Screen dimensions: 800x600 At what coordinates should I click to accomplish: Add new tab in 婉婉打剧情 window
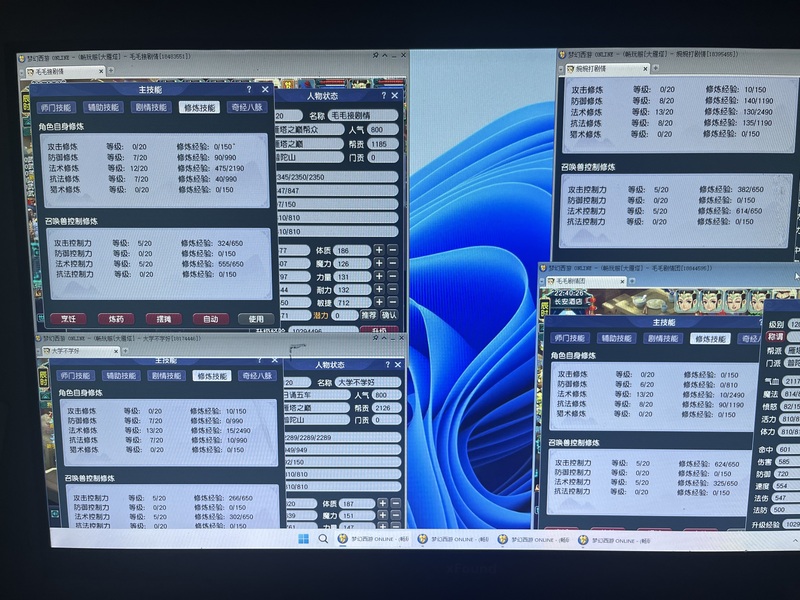pyautogui.click(x=656, y=67)
